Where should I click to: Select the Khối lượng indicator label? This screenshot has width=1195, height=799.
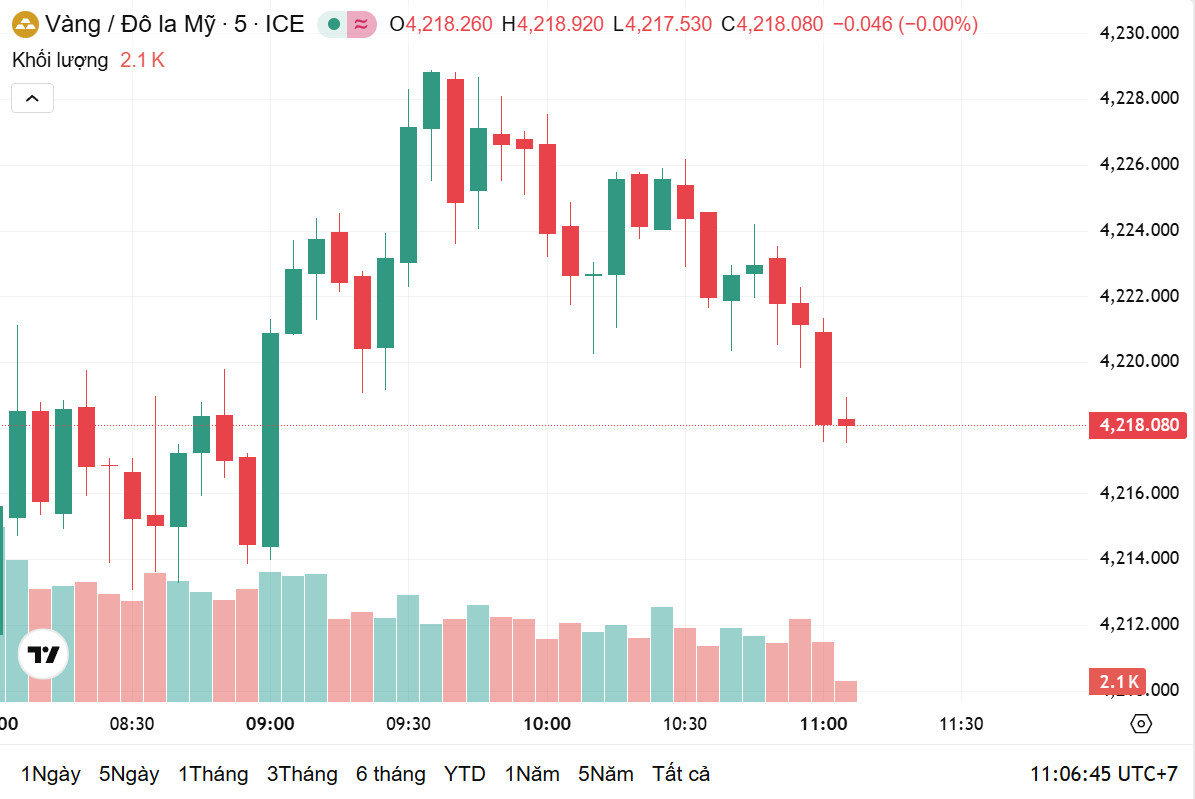coord(60,60)
